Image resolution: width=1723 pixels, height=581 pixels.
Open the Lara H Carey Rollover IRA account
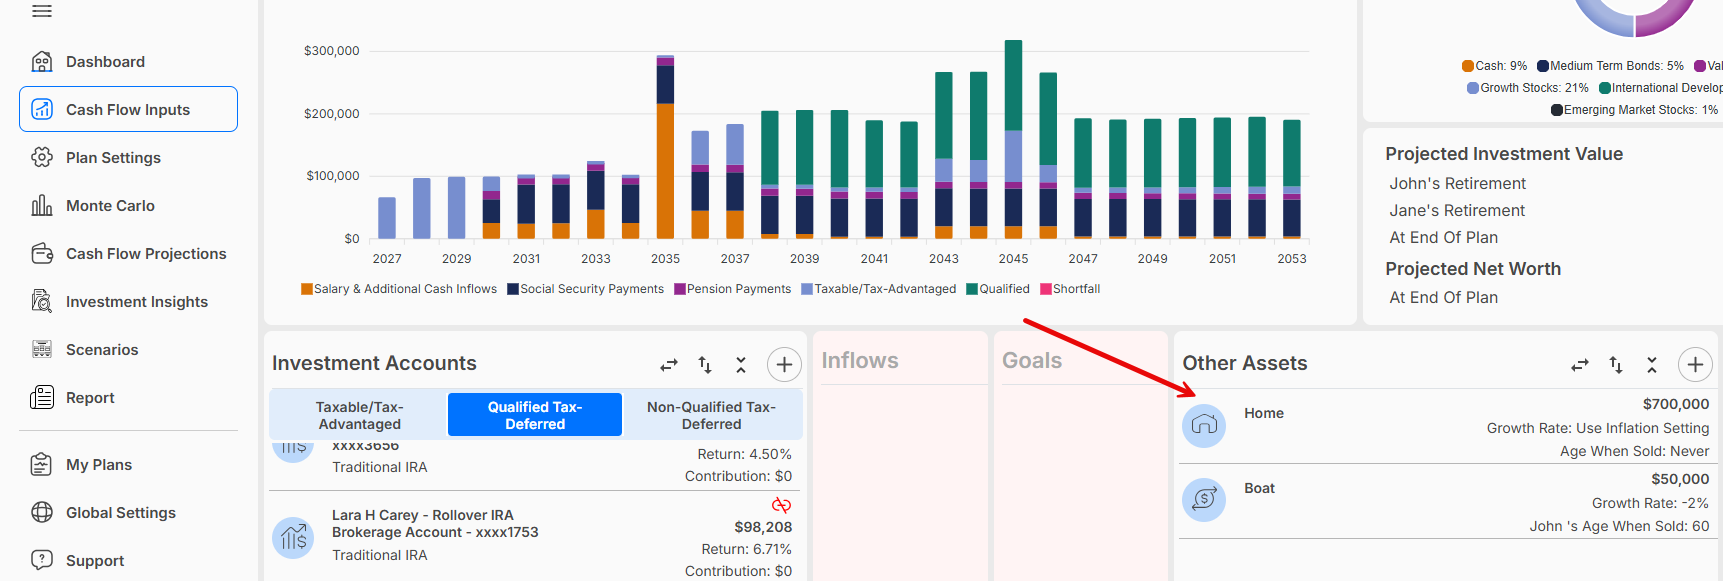click(435, 524)
